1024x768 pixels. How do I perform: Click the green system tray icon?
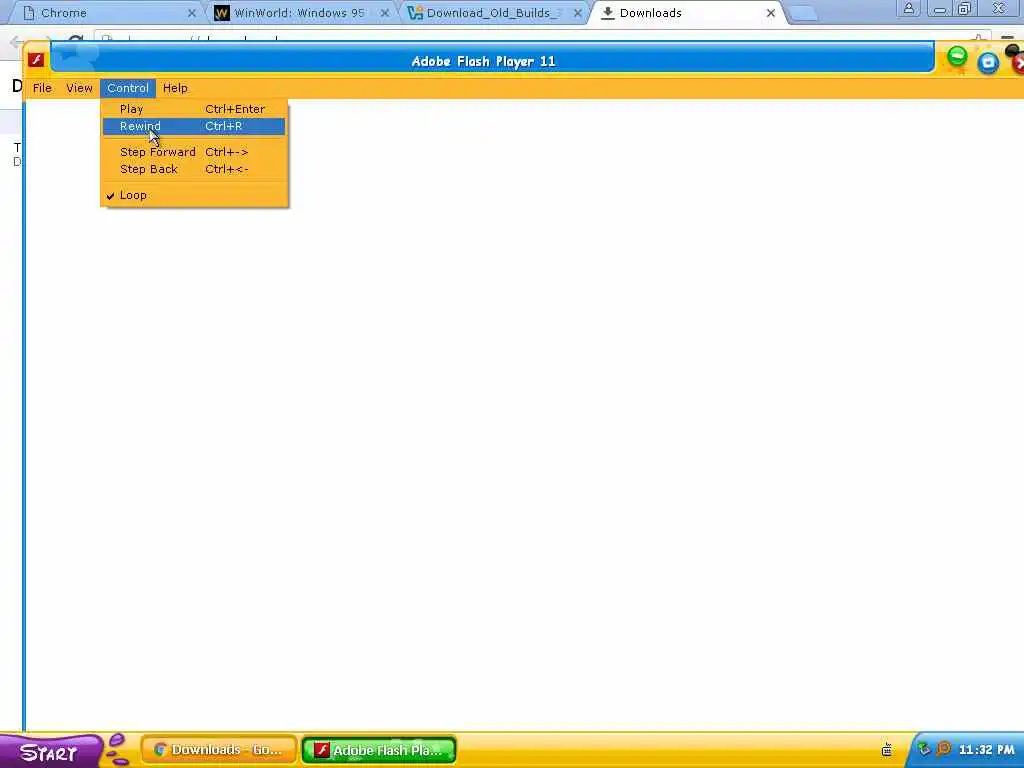point(924,749)
